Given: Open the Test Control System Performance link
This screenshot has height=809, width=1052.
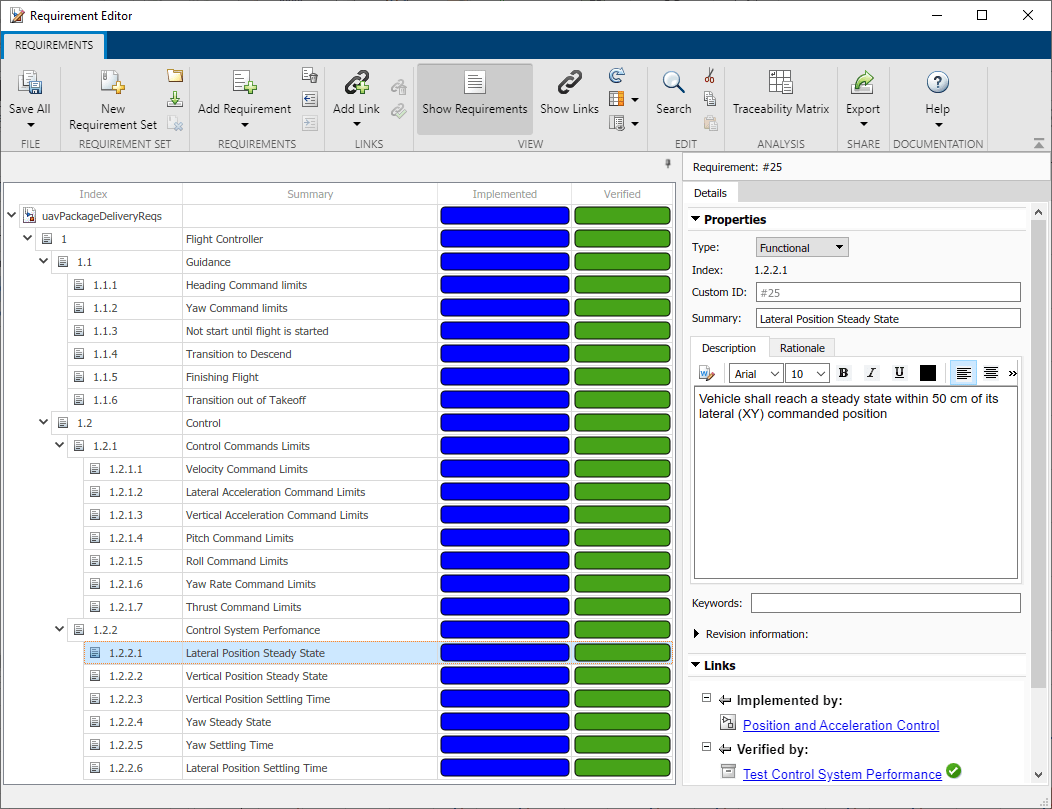Looking at the screenshot, I should tap(841, 774).
